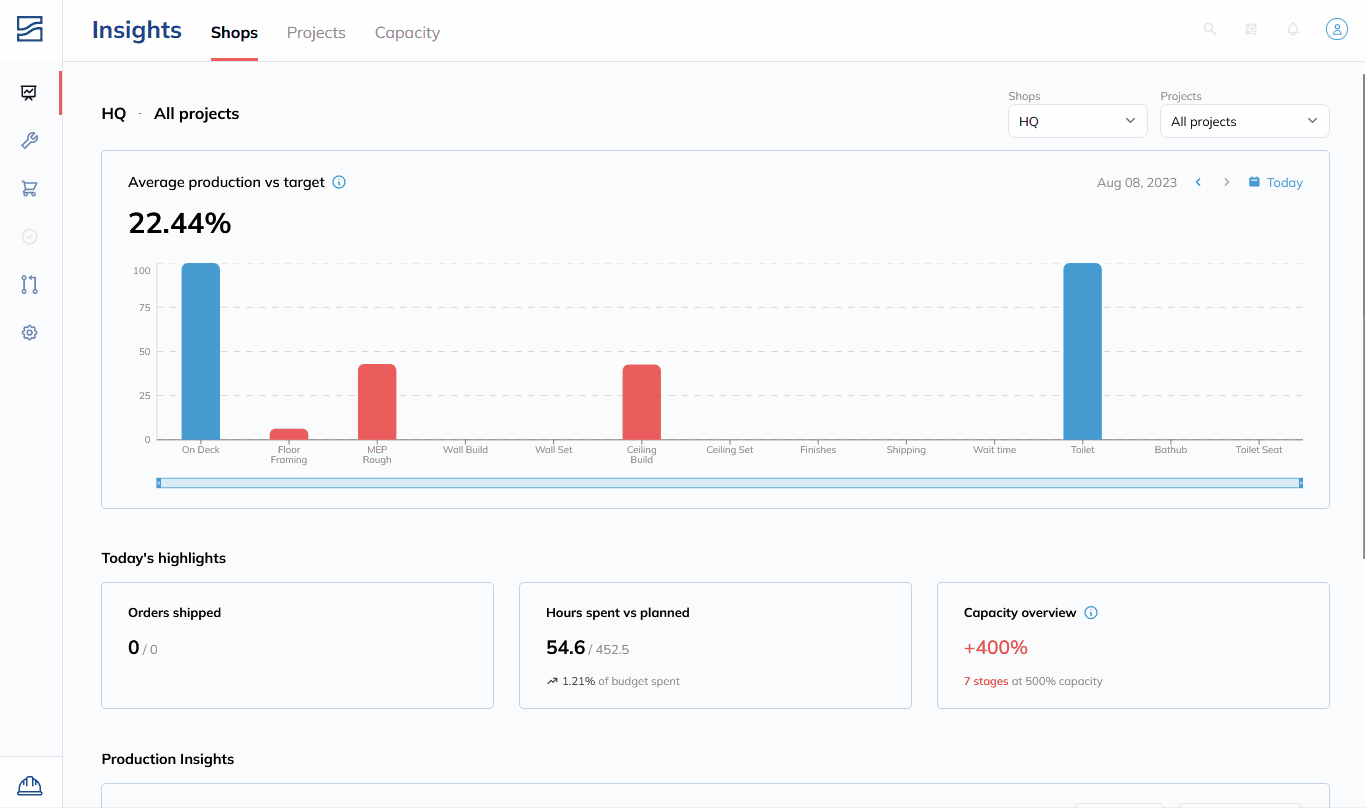Viewport: 1365px width, 808px height.
Task: Click the wrench tools sidebar icon
Action: tap(29, 141)
